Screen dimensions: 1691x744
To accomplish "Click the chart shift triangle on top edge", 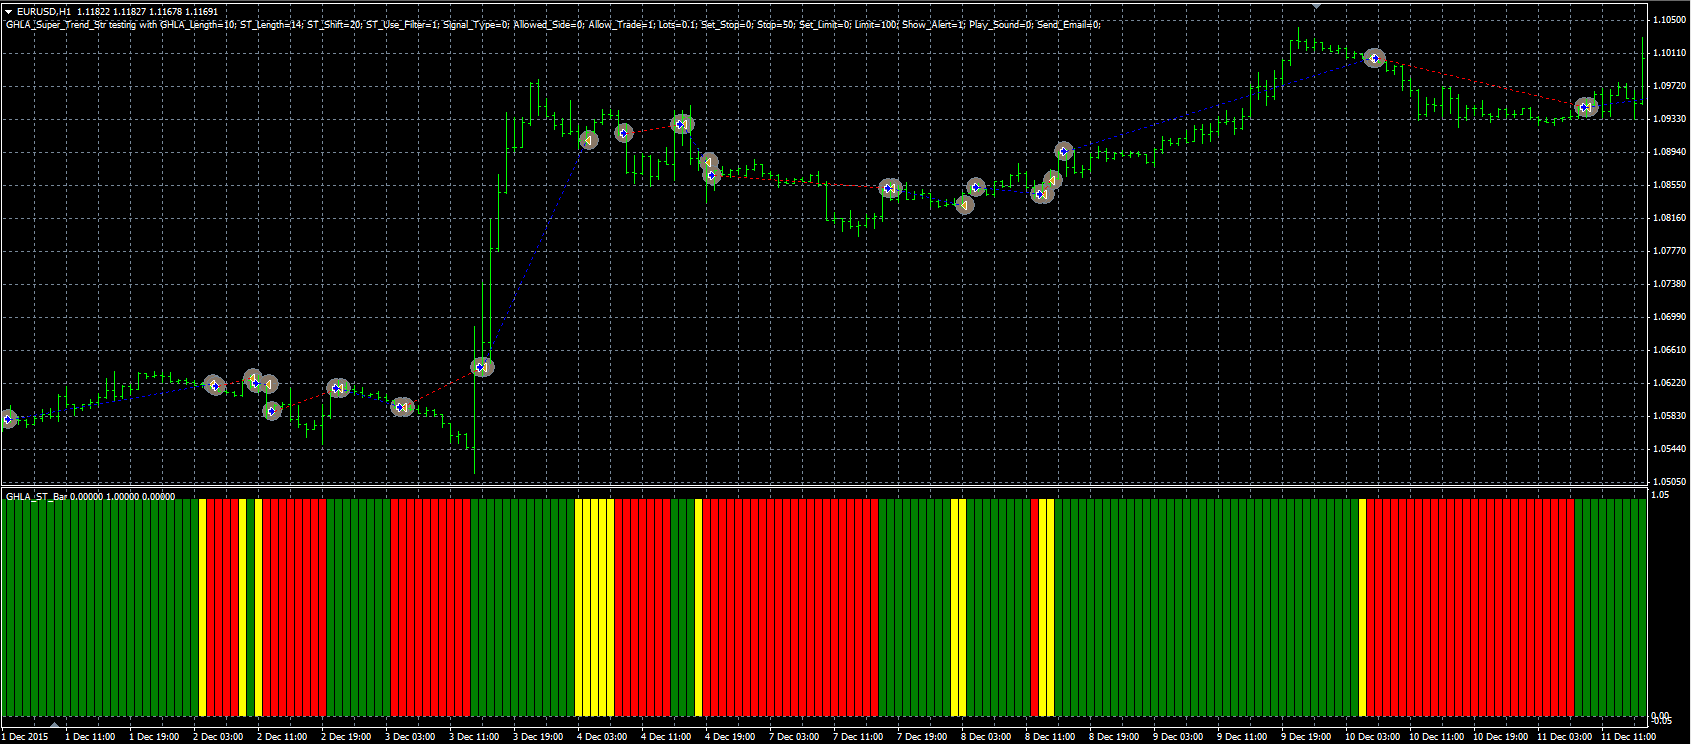I will pos(1317,6).
